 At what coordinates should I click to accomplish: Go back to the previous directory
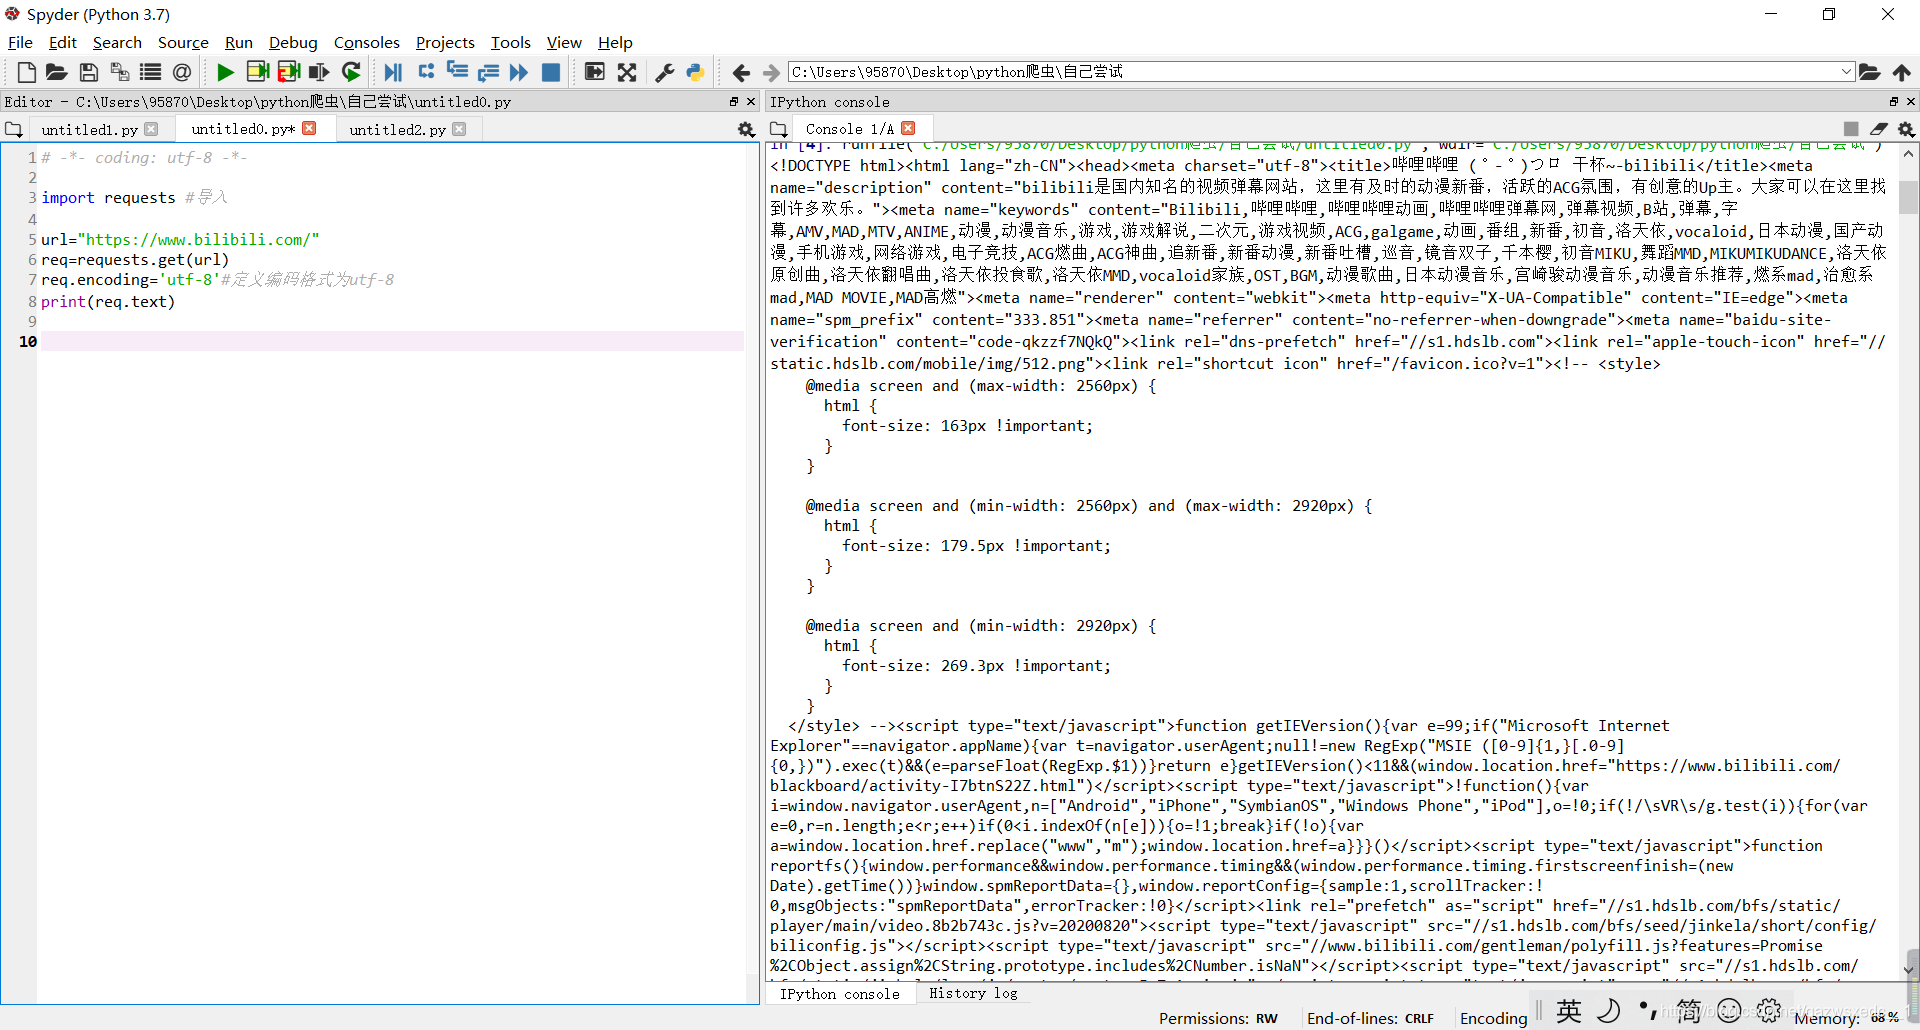(741, 72)
